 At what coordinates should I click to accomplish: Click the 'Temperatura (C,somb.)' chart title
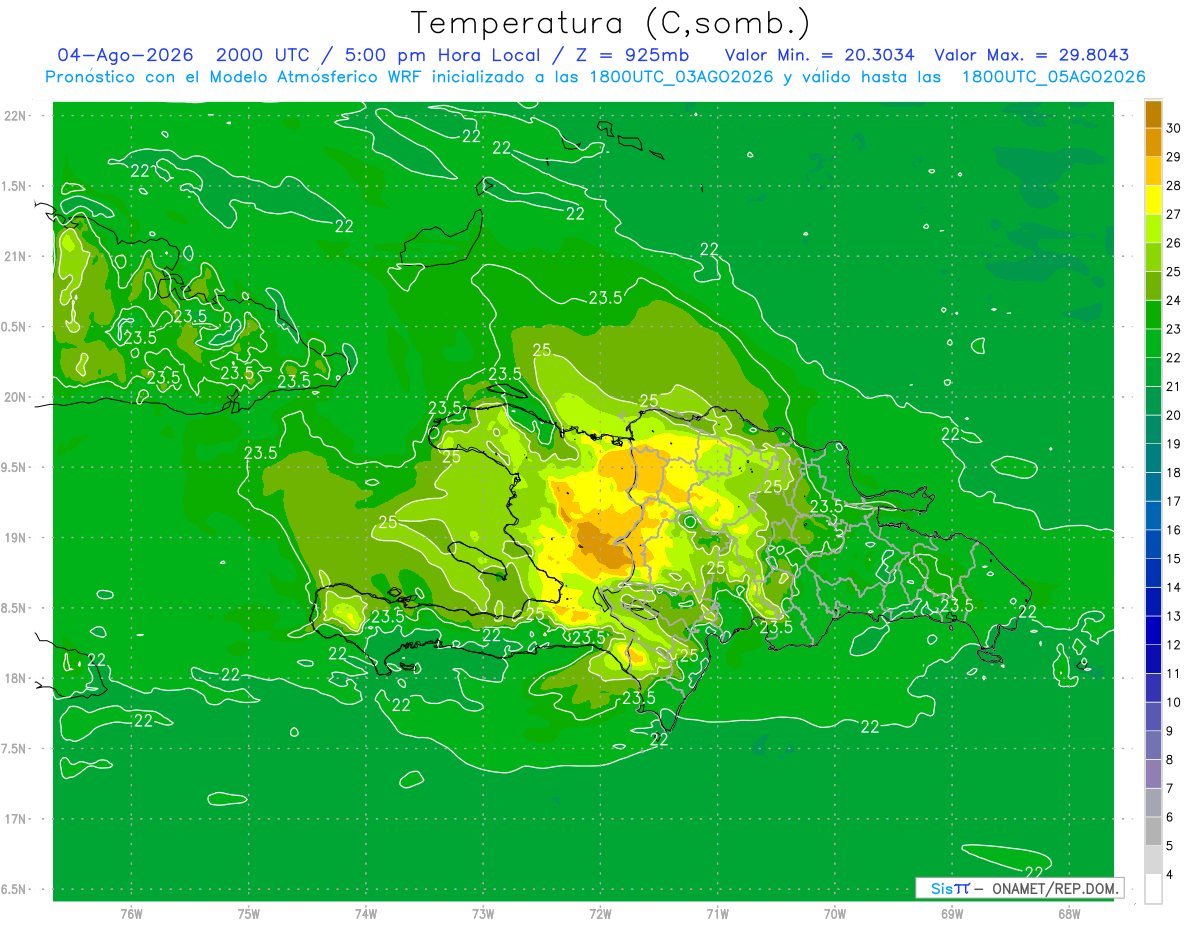pos(610,22)
